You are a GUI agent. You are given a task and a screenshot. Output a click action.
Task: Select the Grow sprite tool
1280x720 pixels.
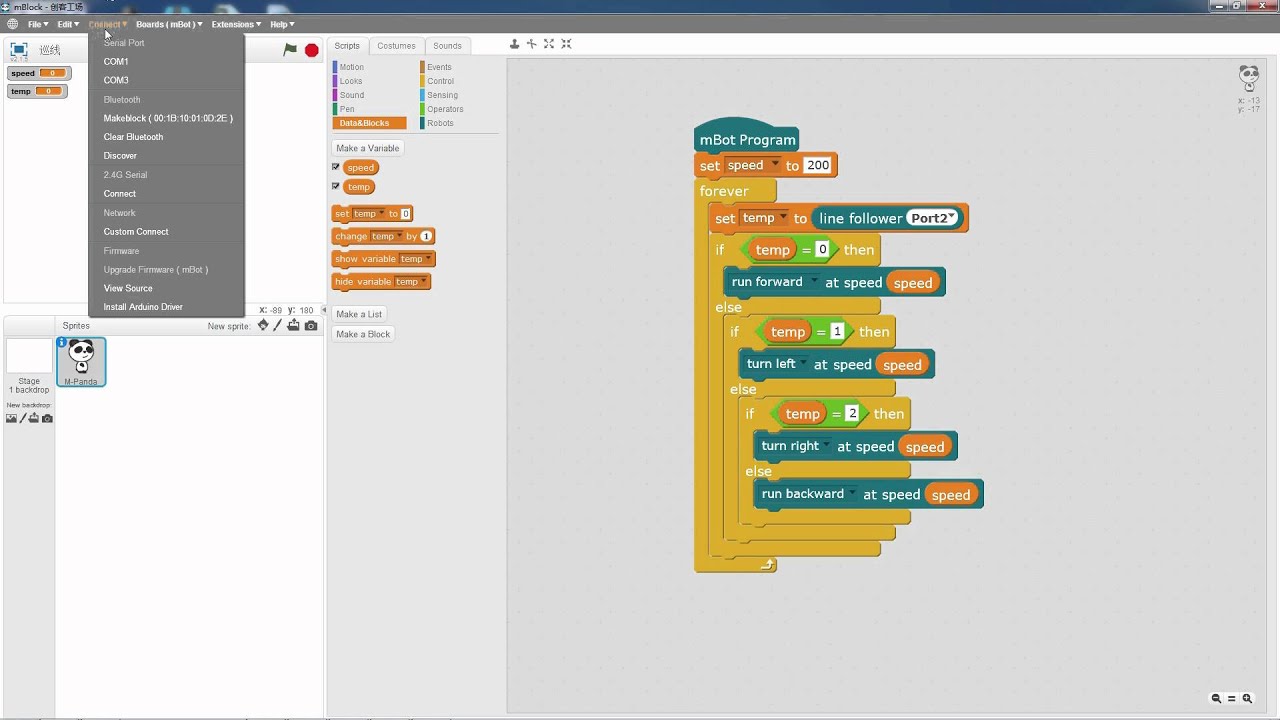[549, 44]
